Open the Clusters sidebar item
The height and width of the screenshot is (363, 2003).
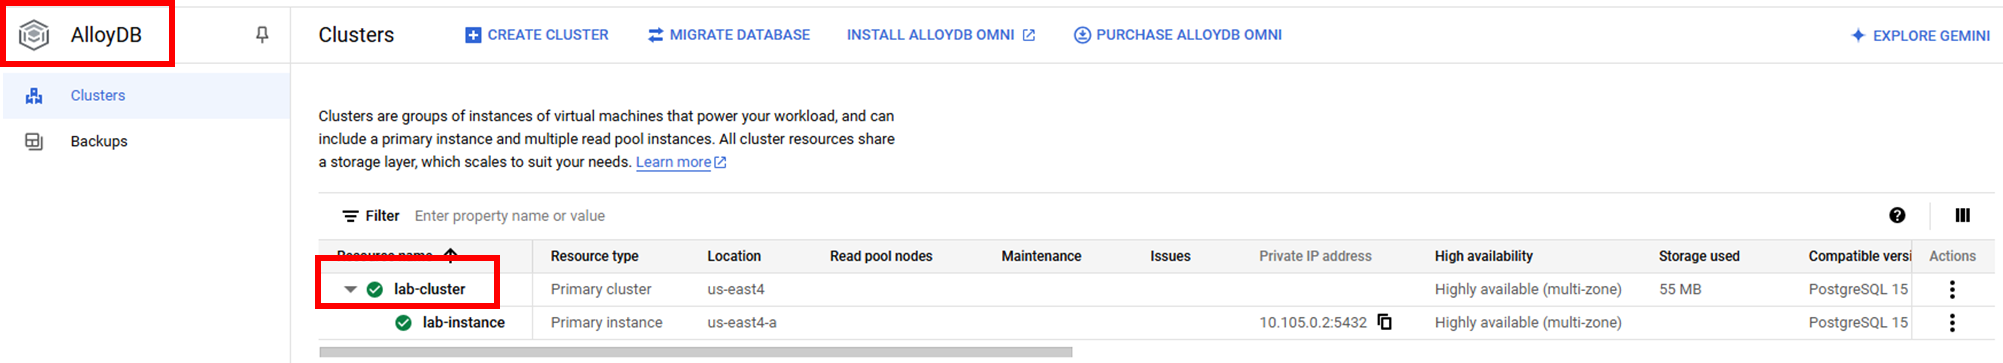pyautogui.click(x=146, y=95)
